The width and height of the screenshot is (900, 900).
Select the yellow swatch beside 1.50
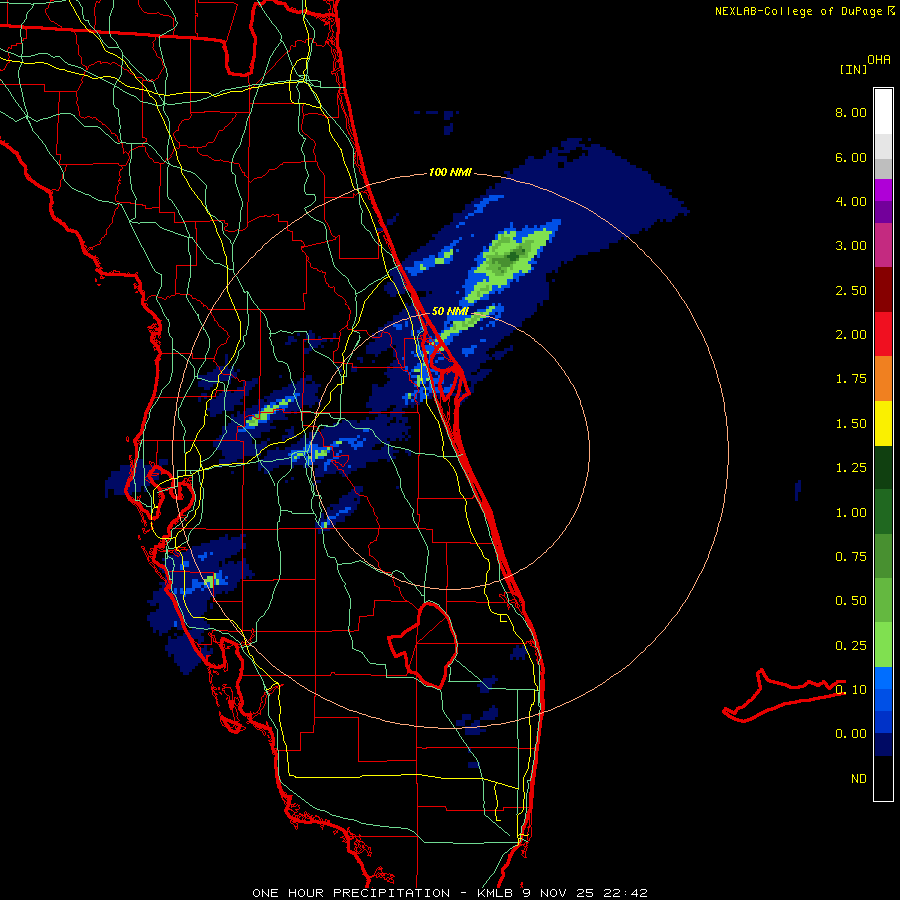[x=883, y=423]
